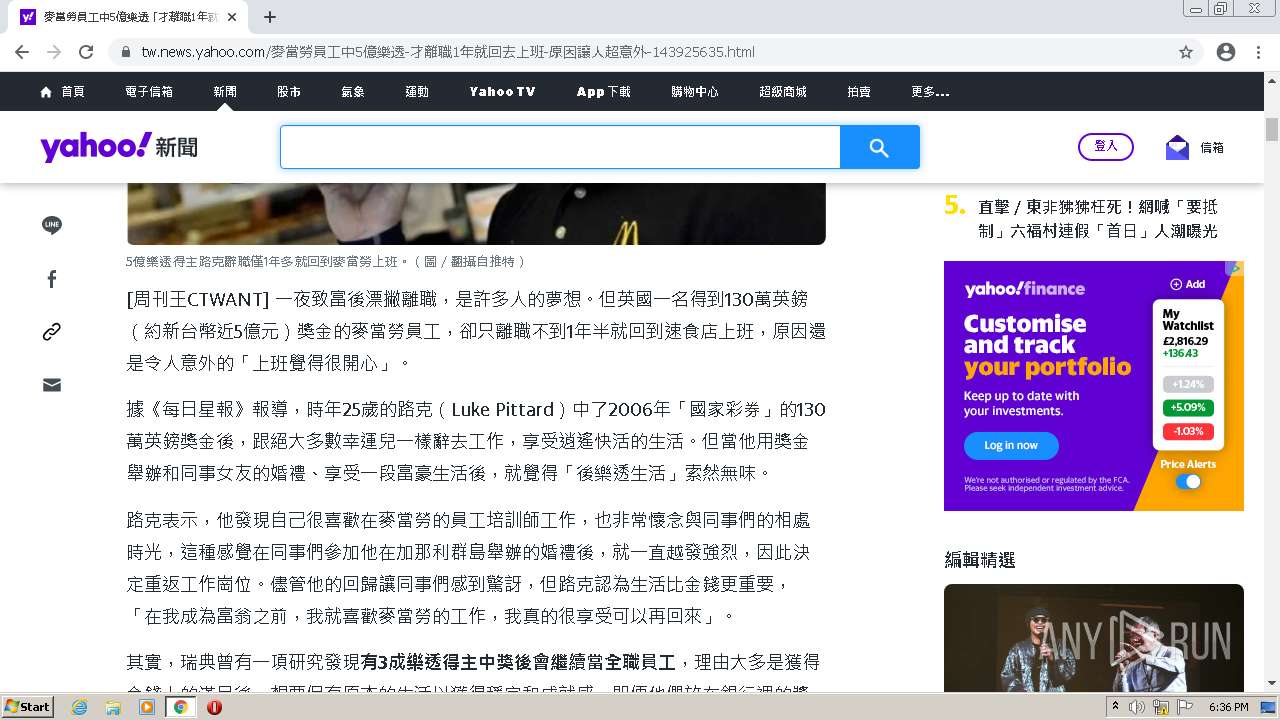Click the taskbar clock 6:36 PM

1228,707
